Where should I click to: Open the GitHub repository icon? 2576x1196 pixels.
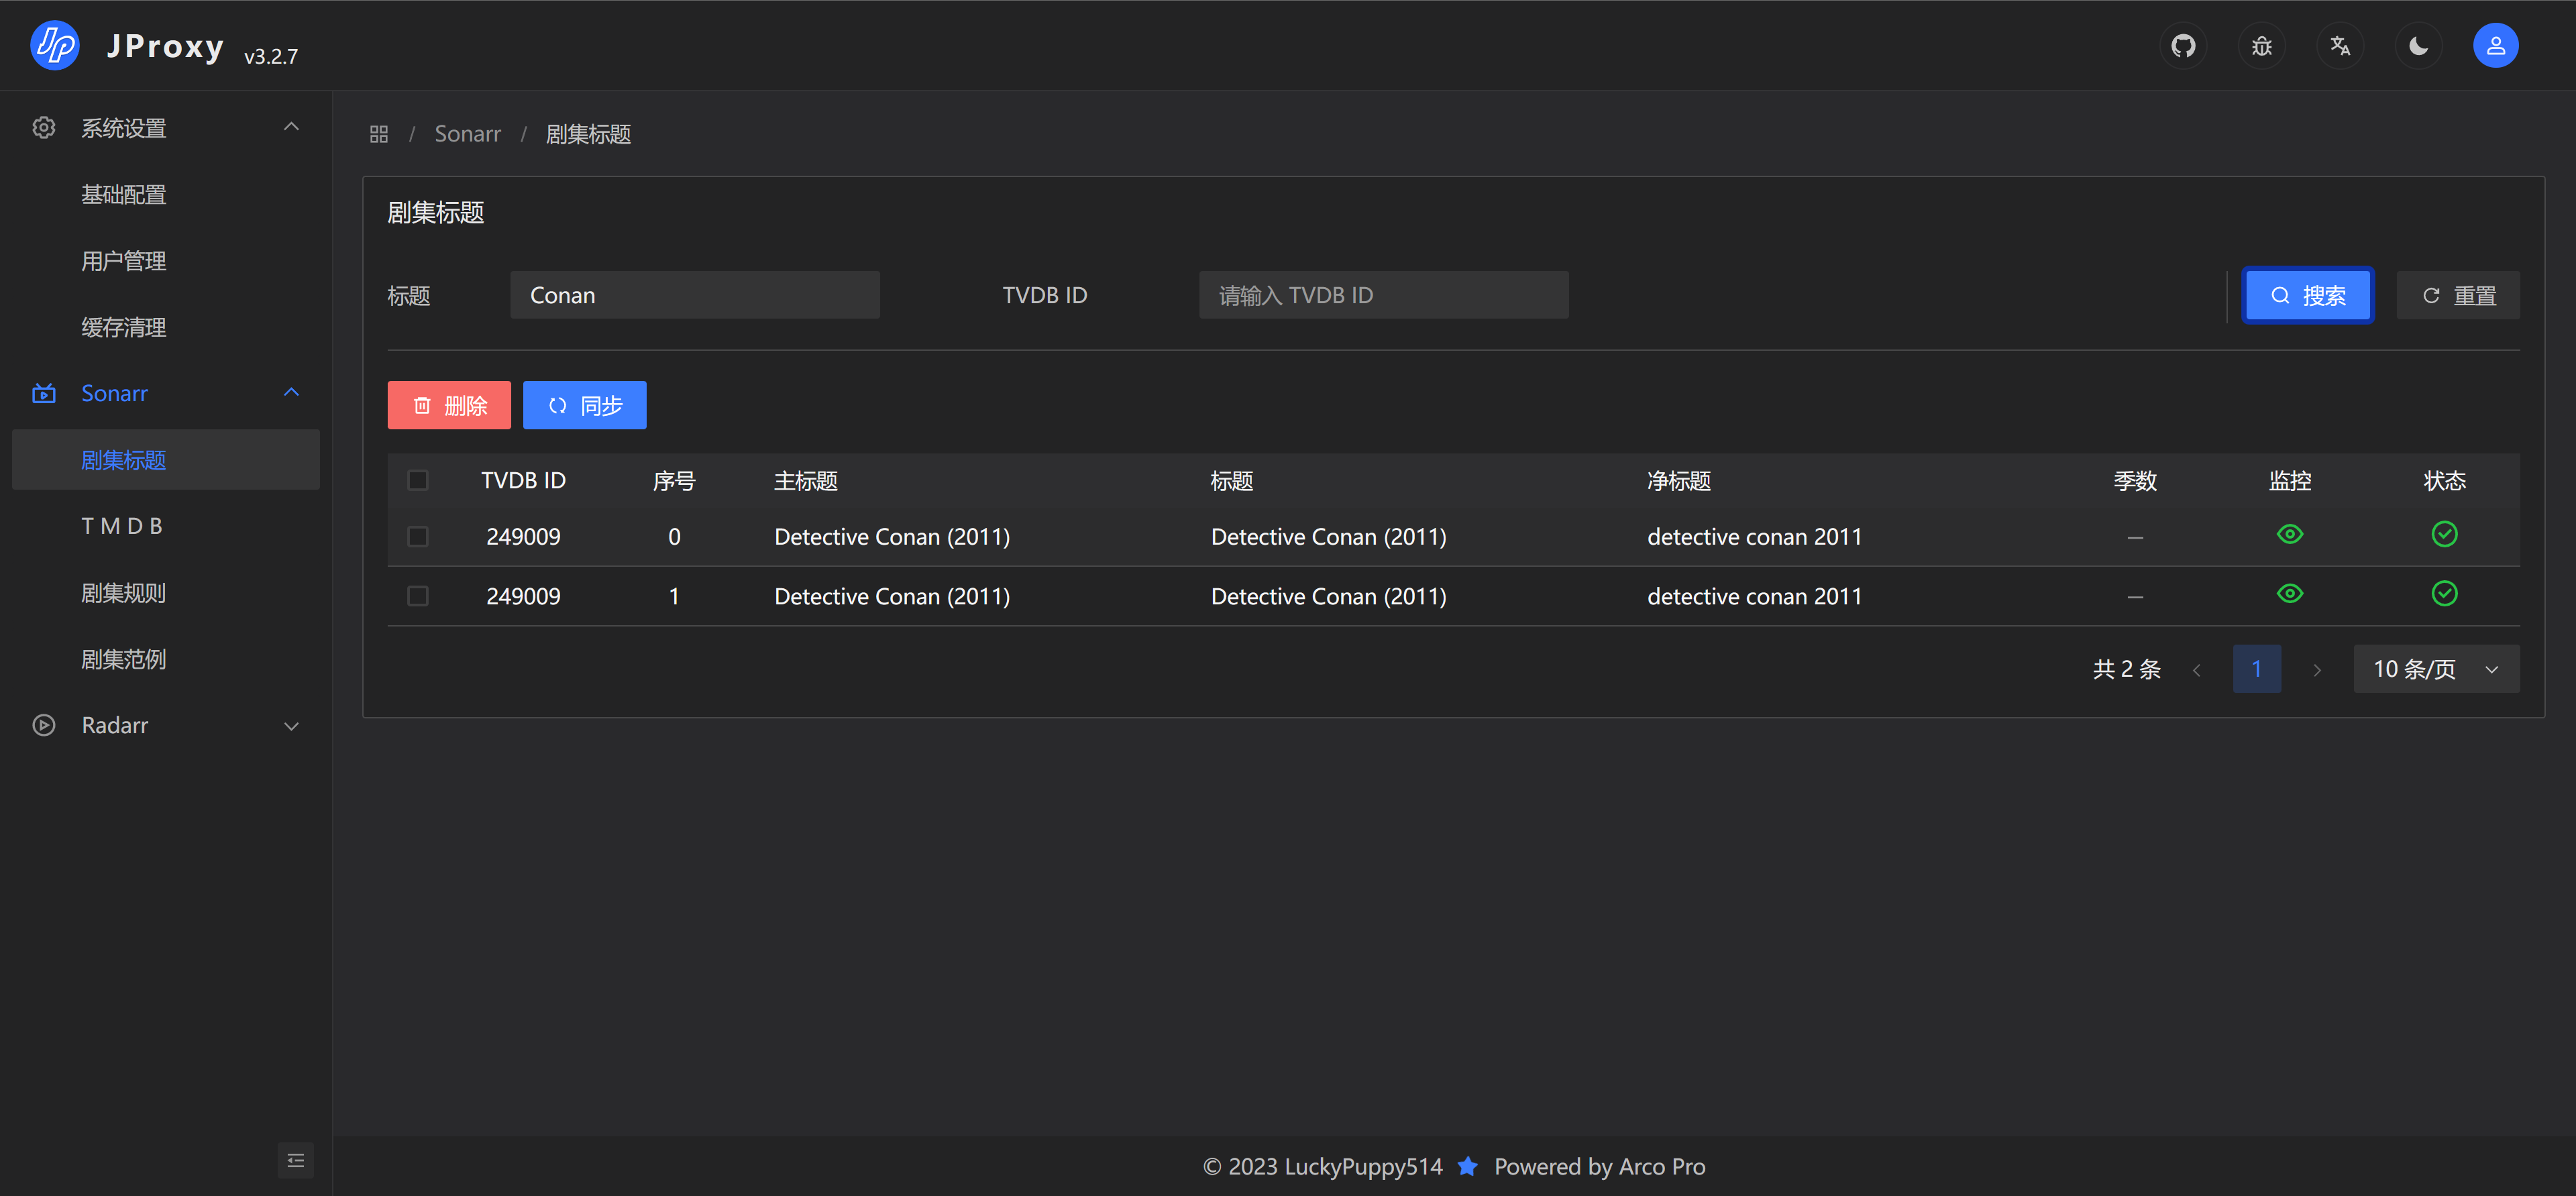tap(2184, 45)
